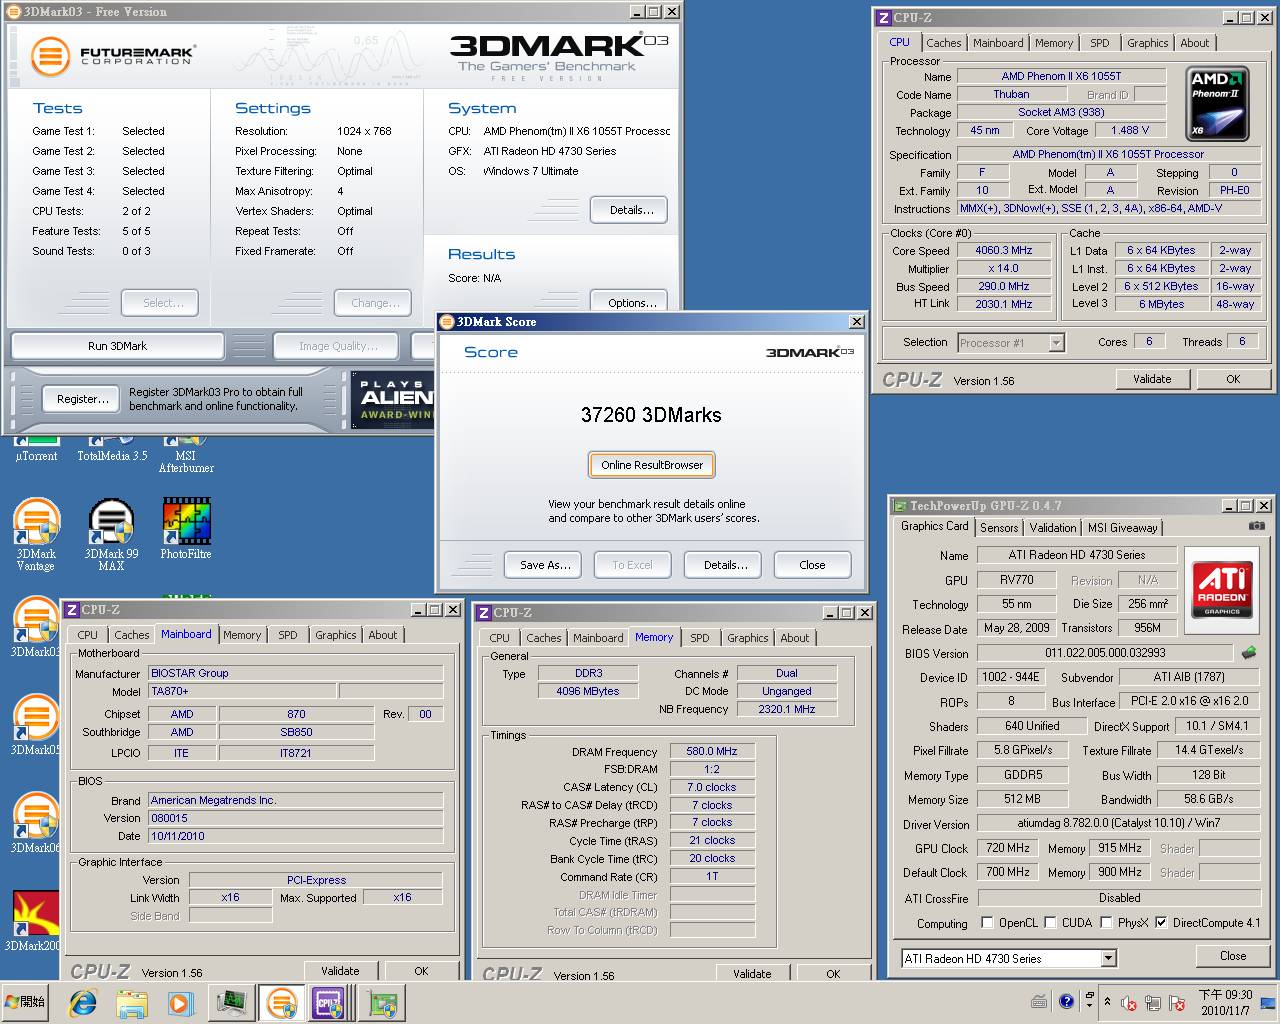Select 3DMark 99 MAX desktop icon
This screenshot has height=1024, width=1280.
point(111,536)
